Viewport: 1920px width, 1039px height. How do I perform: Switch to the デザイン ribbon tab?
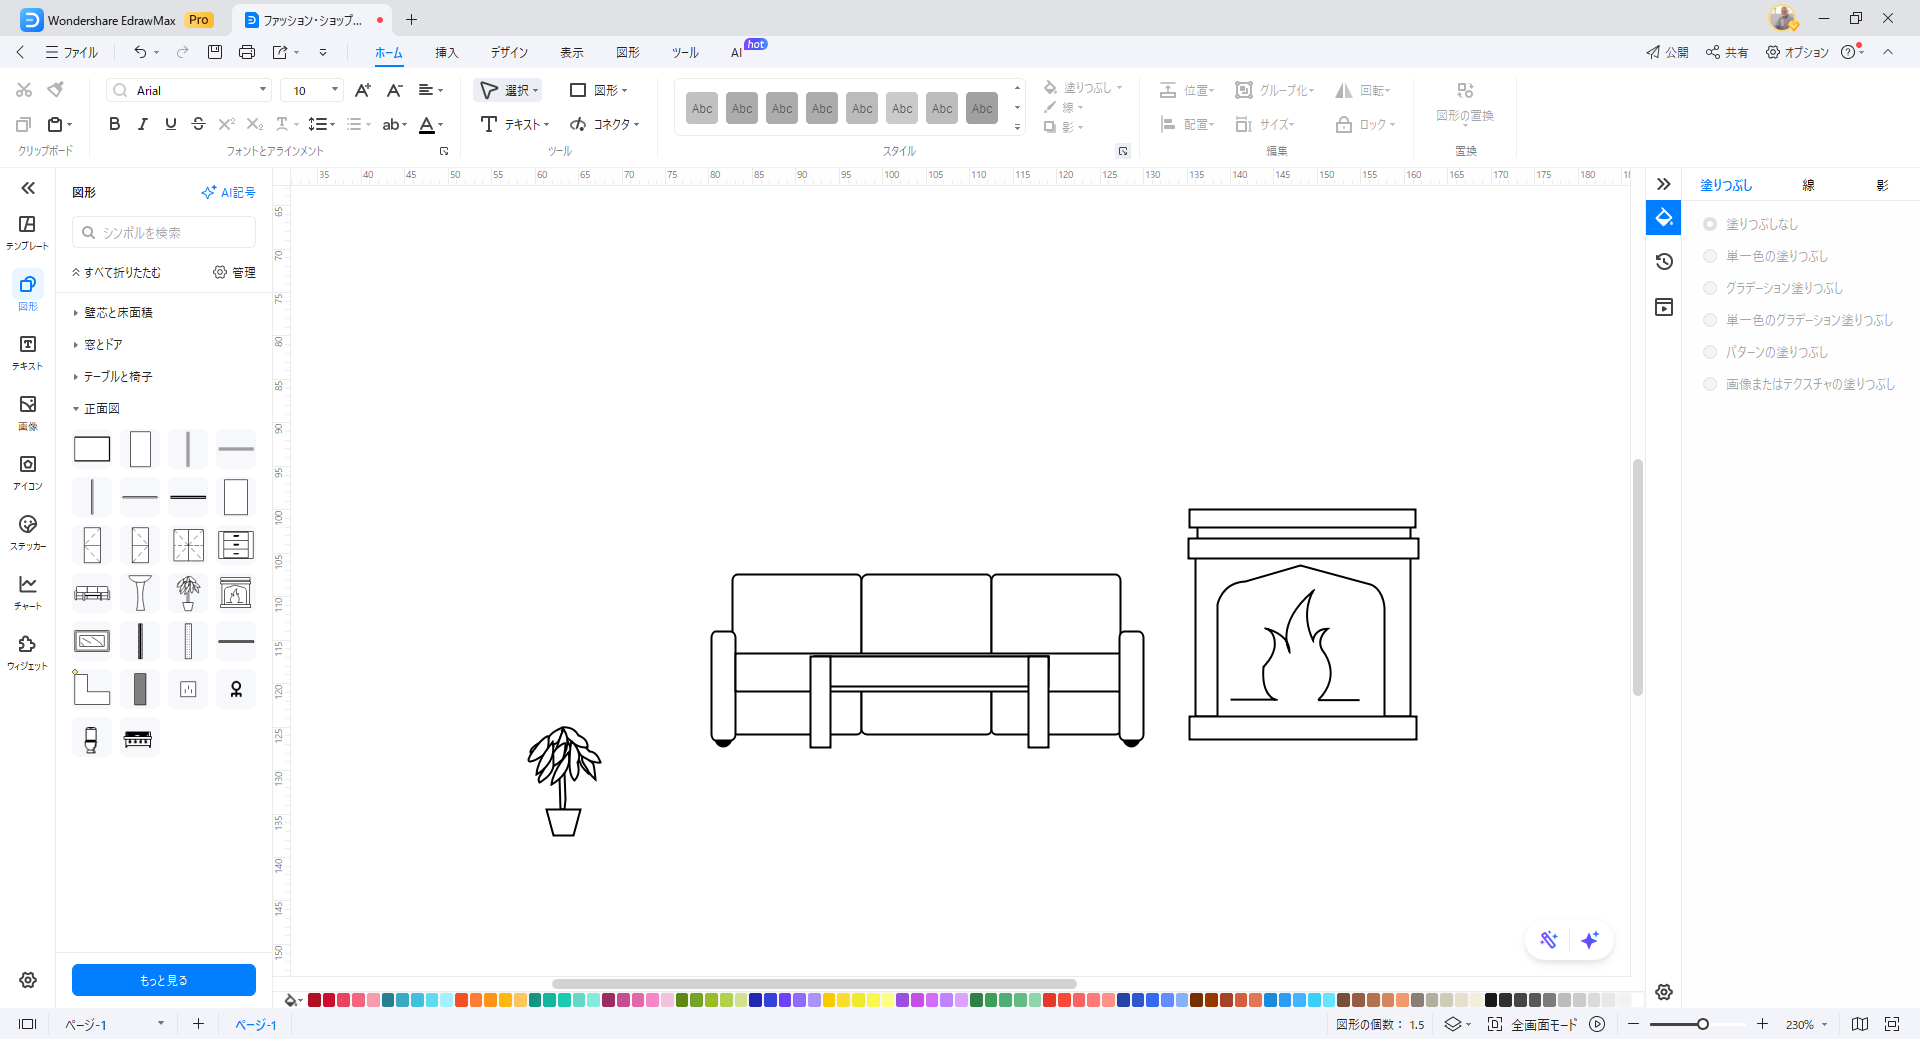[x=509, y=52]
